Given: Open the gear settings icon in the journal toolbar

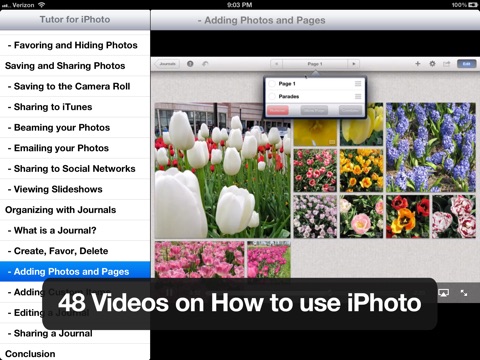Looking at the screenshot, I should pyautogui.click(x=432, y=63).
